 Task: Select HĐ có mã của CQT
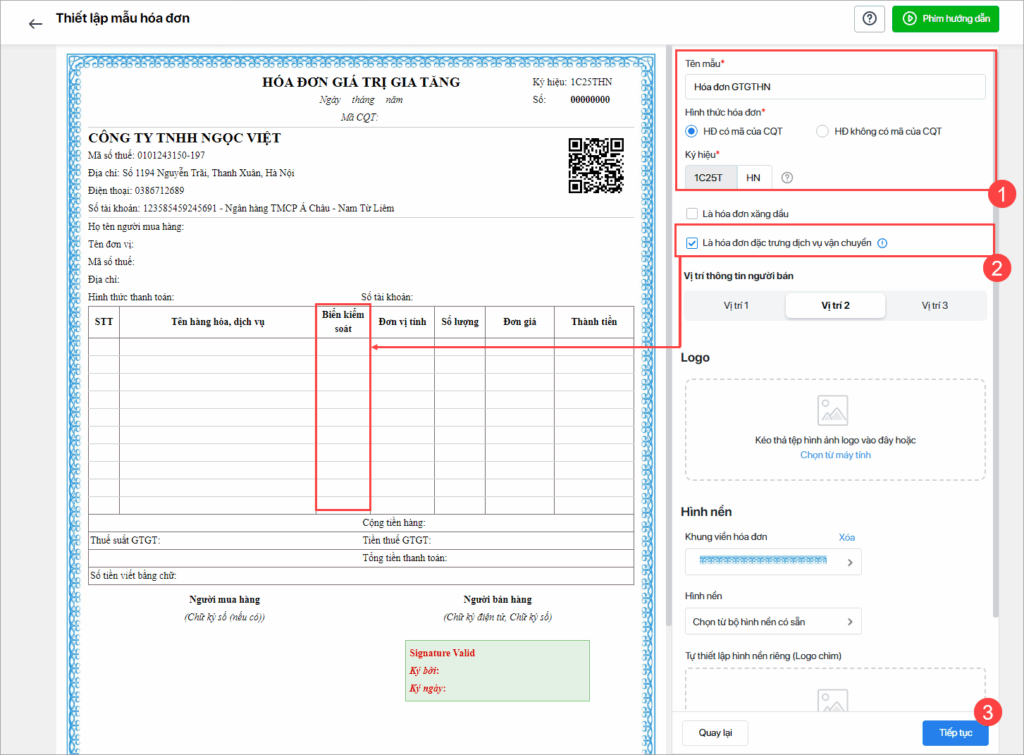click(x=692, y=131)
